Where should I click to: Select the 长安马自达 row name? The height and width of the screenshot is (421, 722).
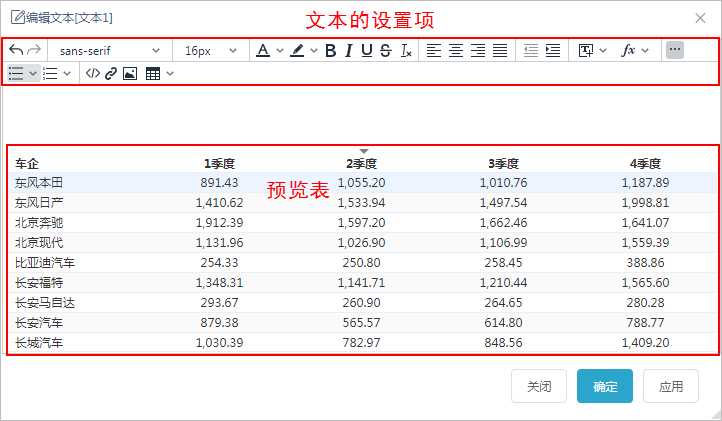[45, 303]
